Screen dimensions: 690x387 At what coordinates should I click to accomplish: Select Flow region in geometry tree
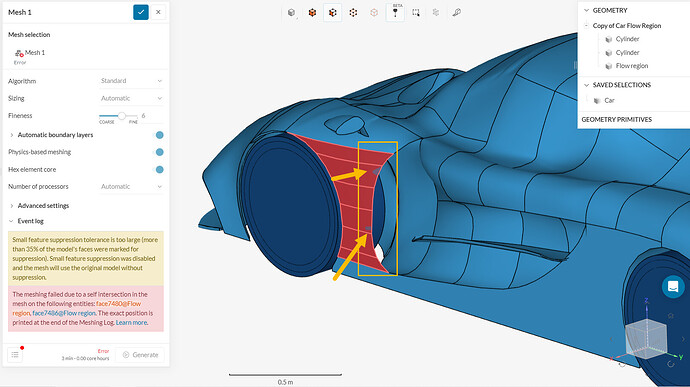pos(631,66)
